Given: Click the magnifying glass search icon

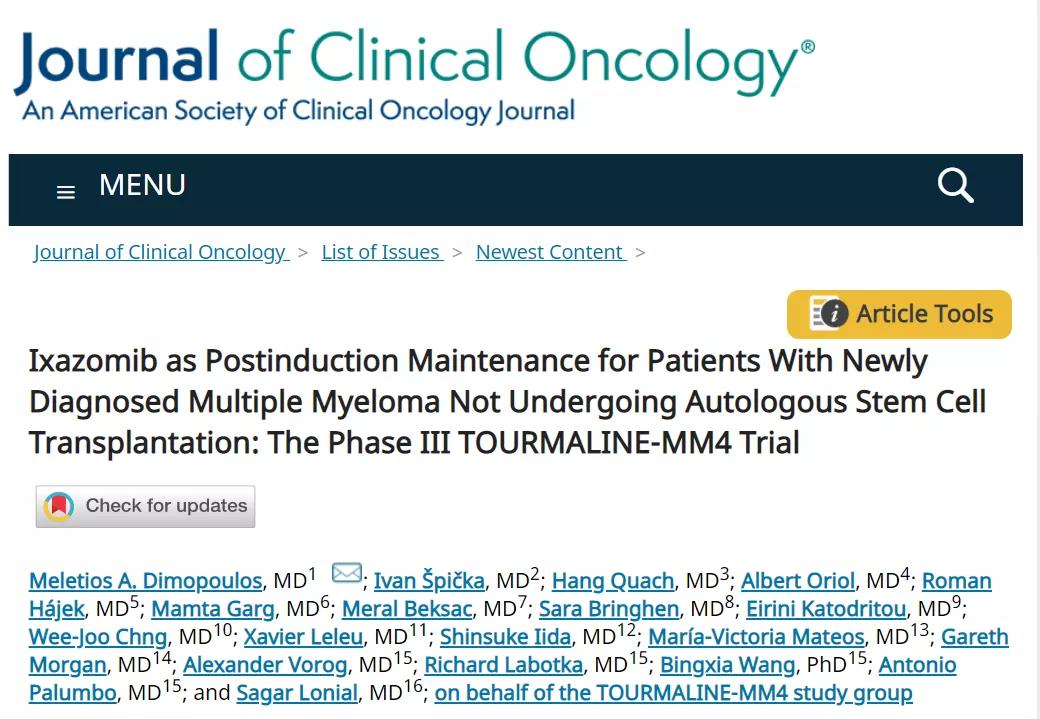Looking at the screenshot, I should pyautogui.click(x=955, y=185).
